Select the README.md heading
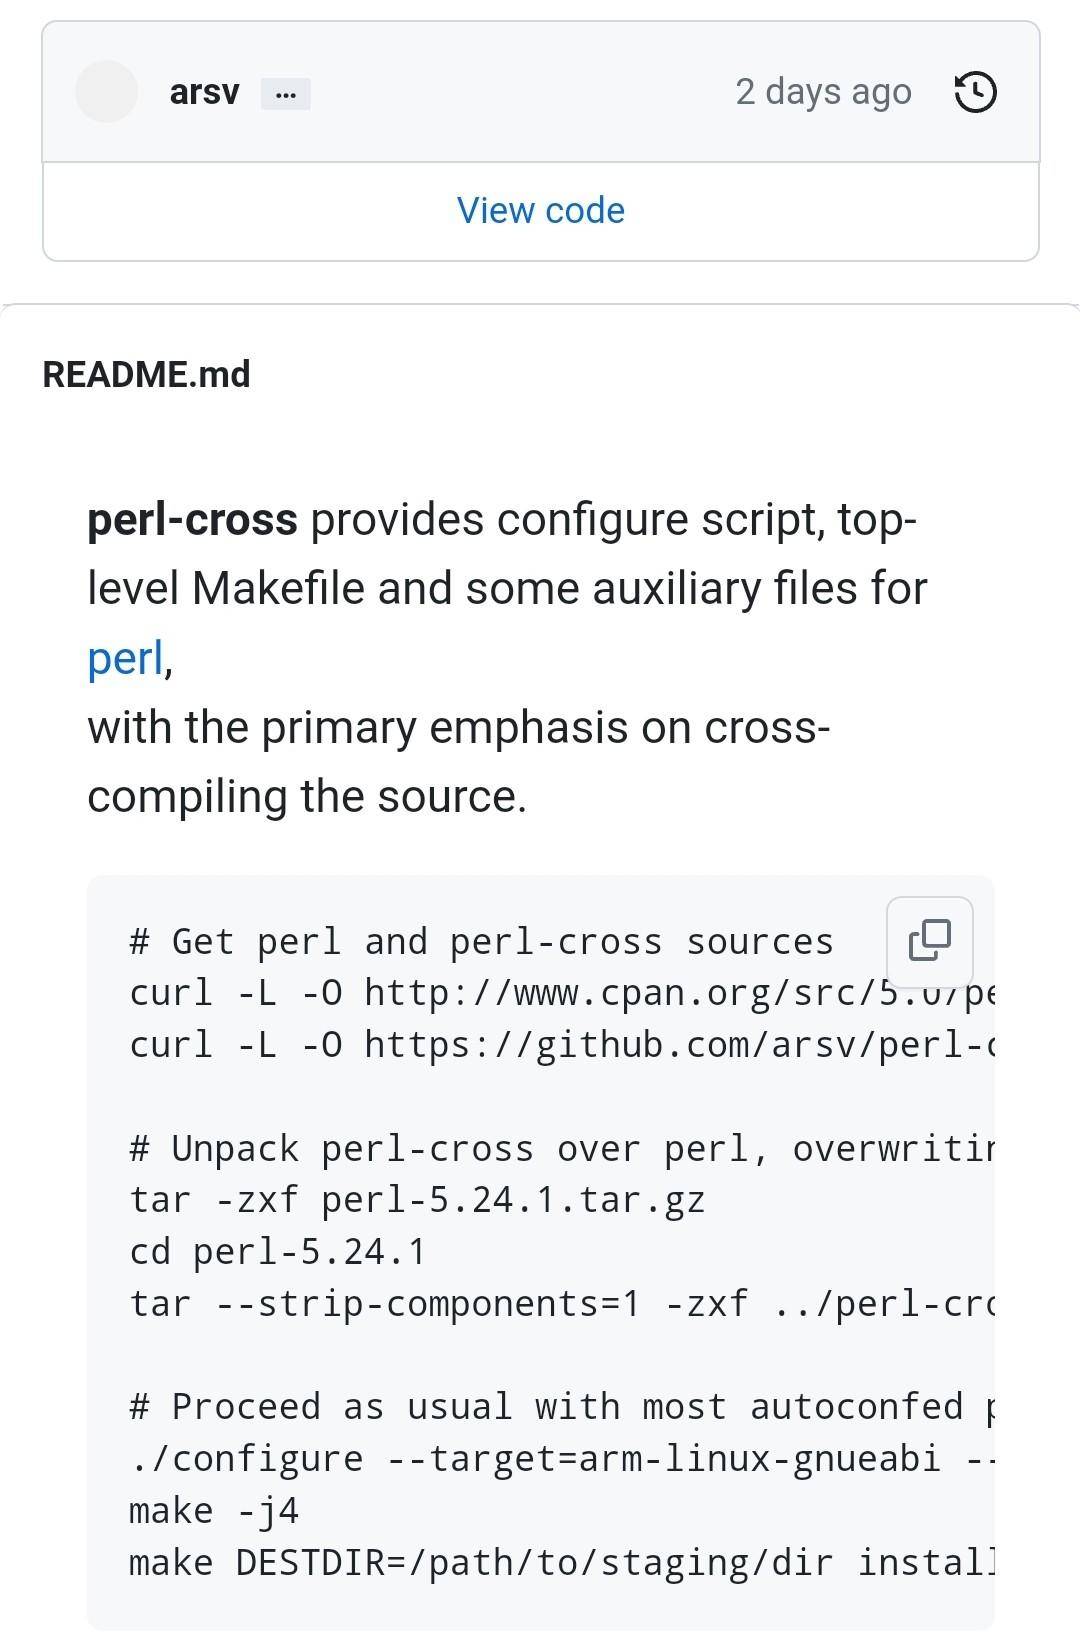Viewport: 1080px width, 1643px height. (146, 374)
